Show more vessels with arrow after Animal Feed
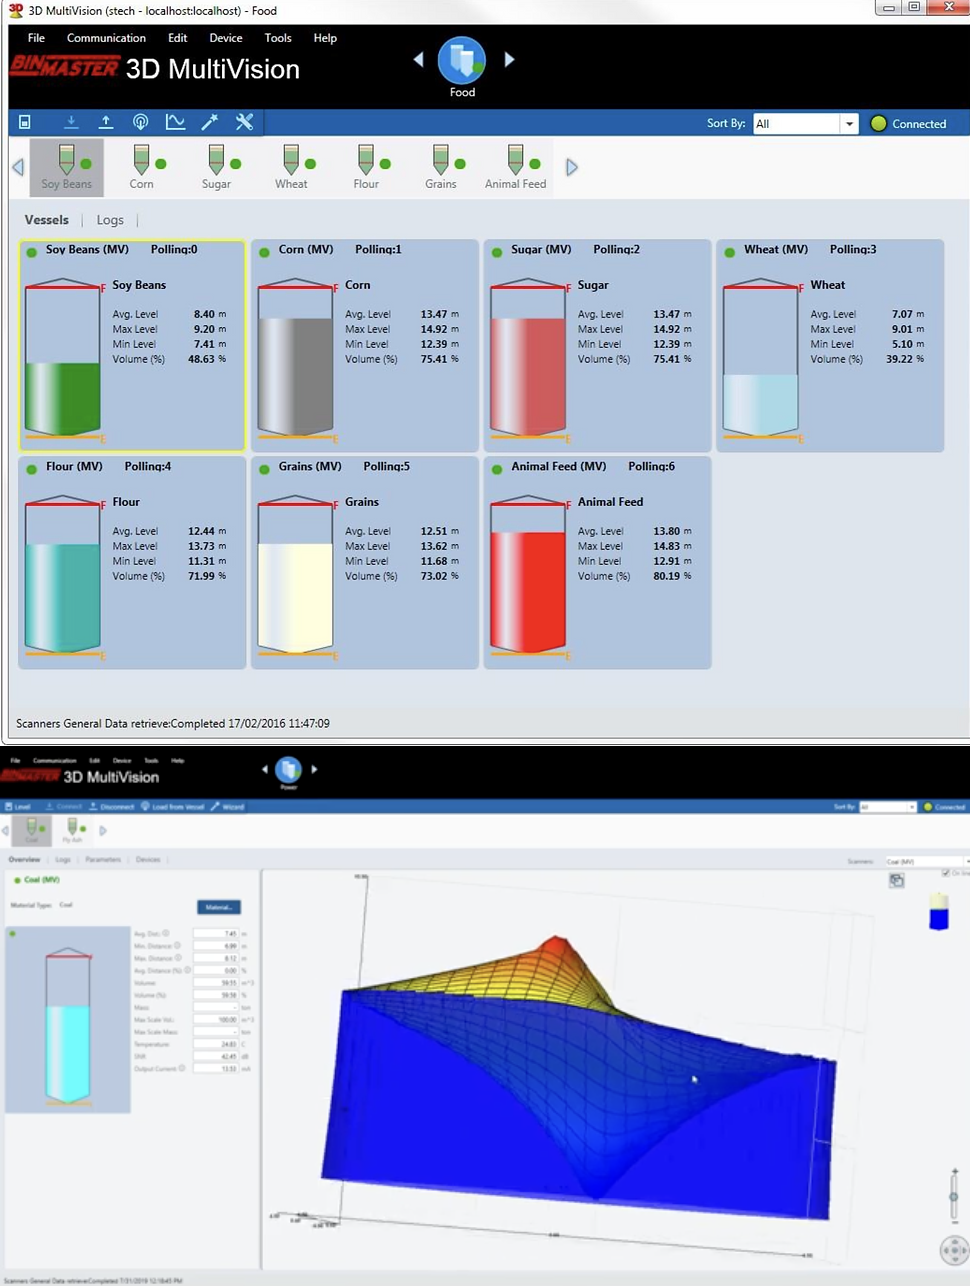The image size is (970, 1286). pos(572,167)
